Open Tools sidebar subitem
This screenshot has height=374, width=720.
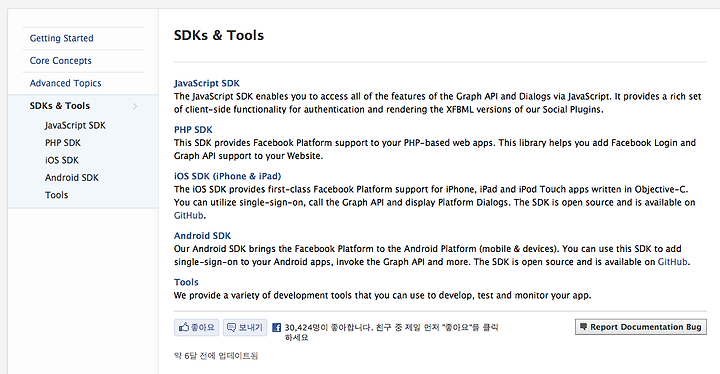click(x=56, y=195)
